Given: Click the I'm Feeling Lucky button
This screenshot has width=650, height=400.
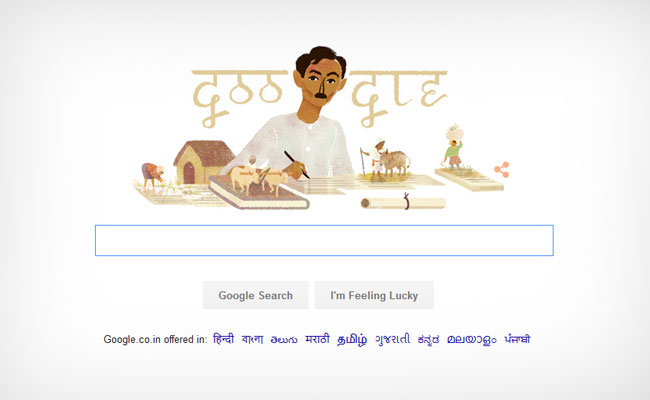Looking at the screenshot, I should (374, 295).
